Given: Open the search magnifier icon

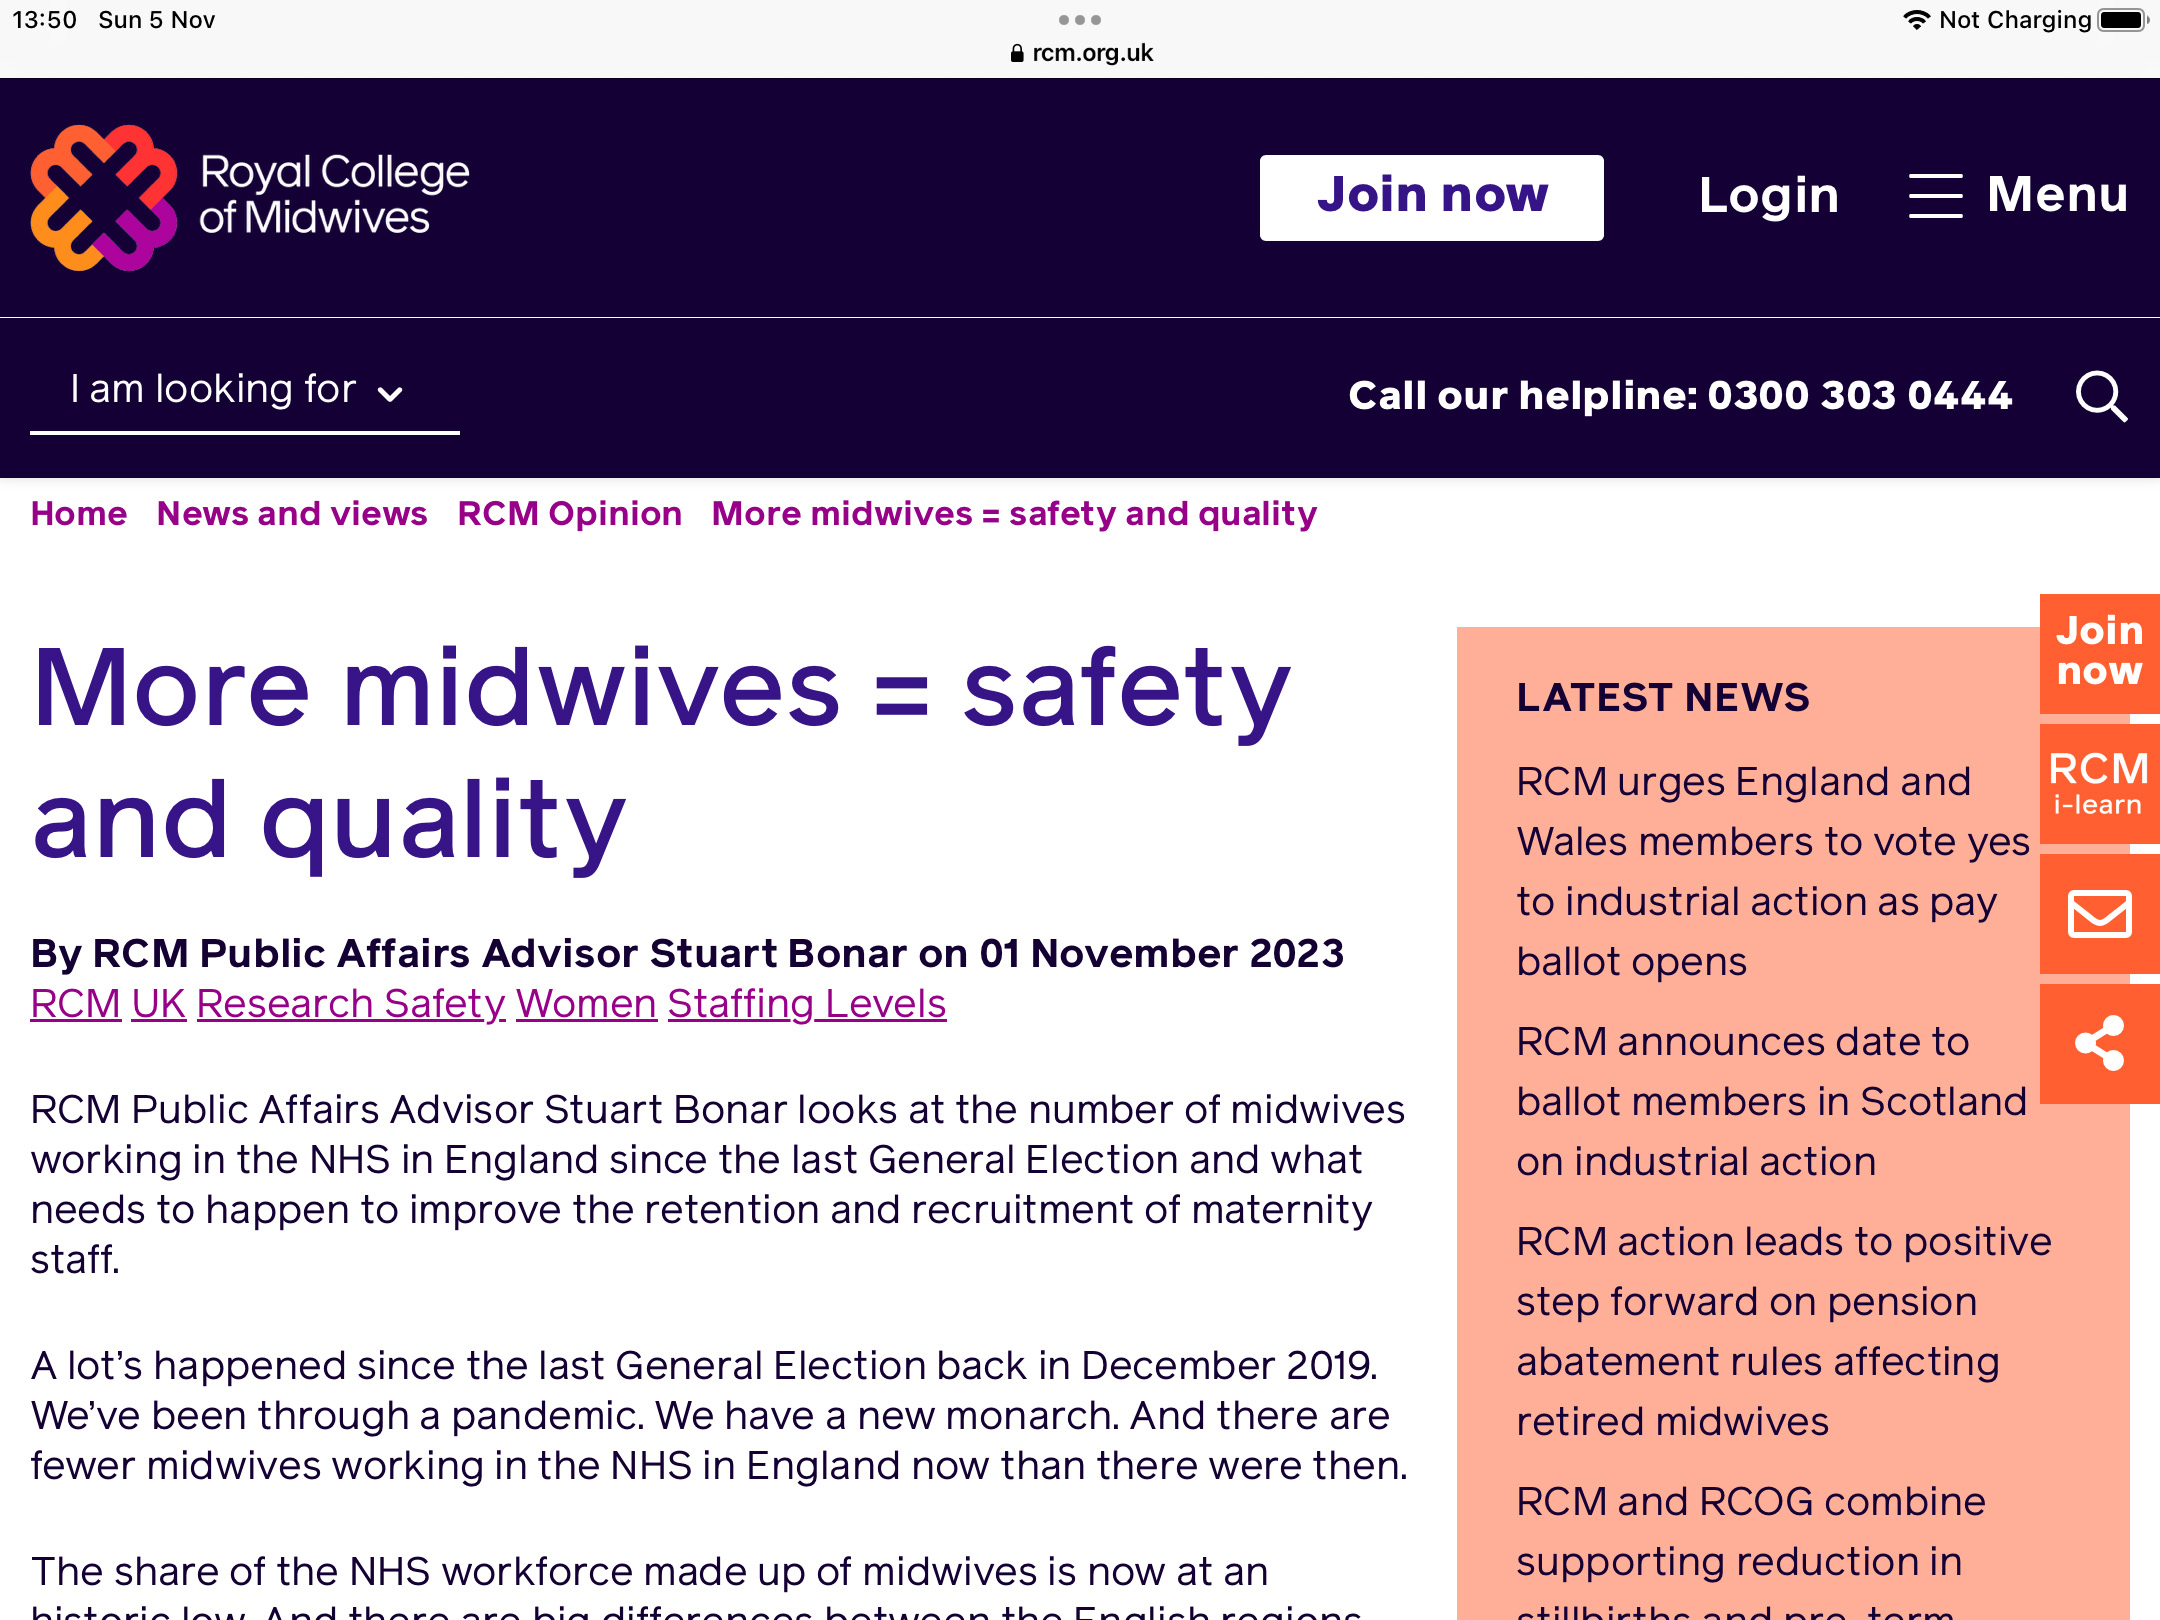Looking at the screenshot, I should 2101,396.
